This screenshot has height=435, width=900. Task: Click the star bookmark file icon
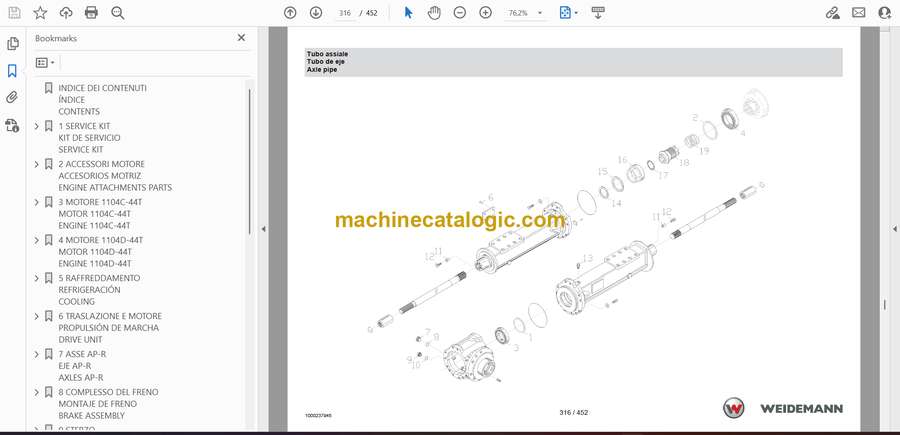(40, 13)
